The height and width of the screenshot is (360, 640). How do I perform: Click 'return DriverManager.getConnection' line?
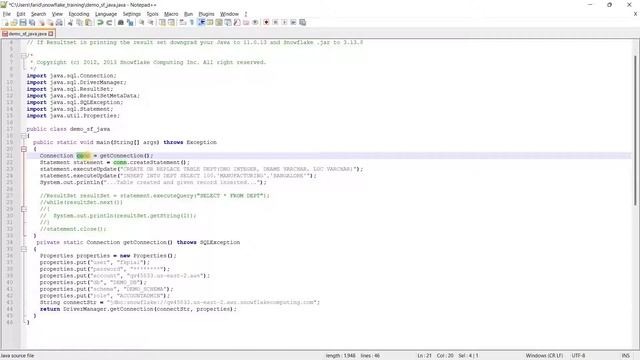pyautogui.click(x=138, y=309)
